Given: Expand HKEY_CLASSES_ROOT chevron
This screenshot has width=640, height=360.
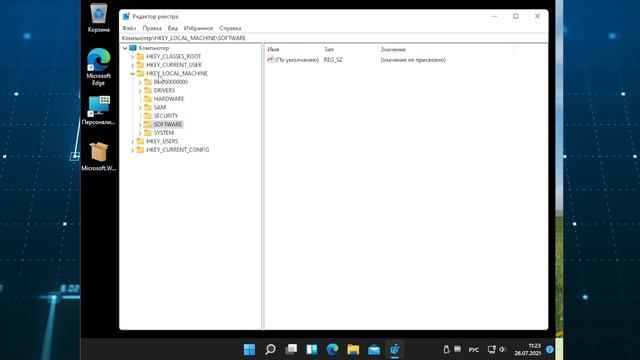Looking at the screenshot, I should pos(132,57).
